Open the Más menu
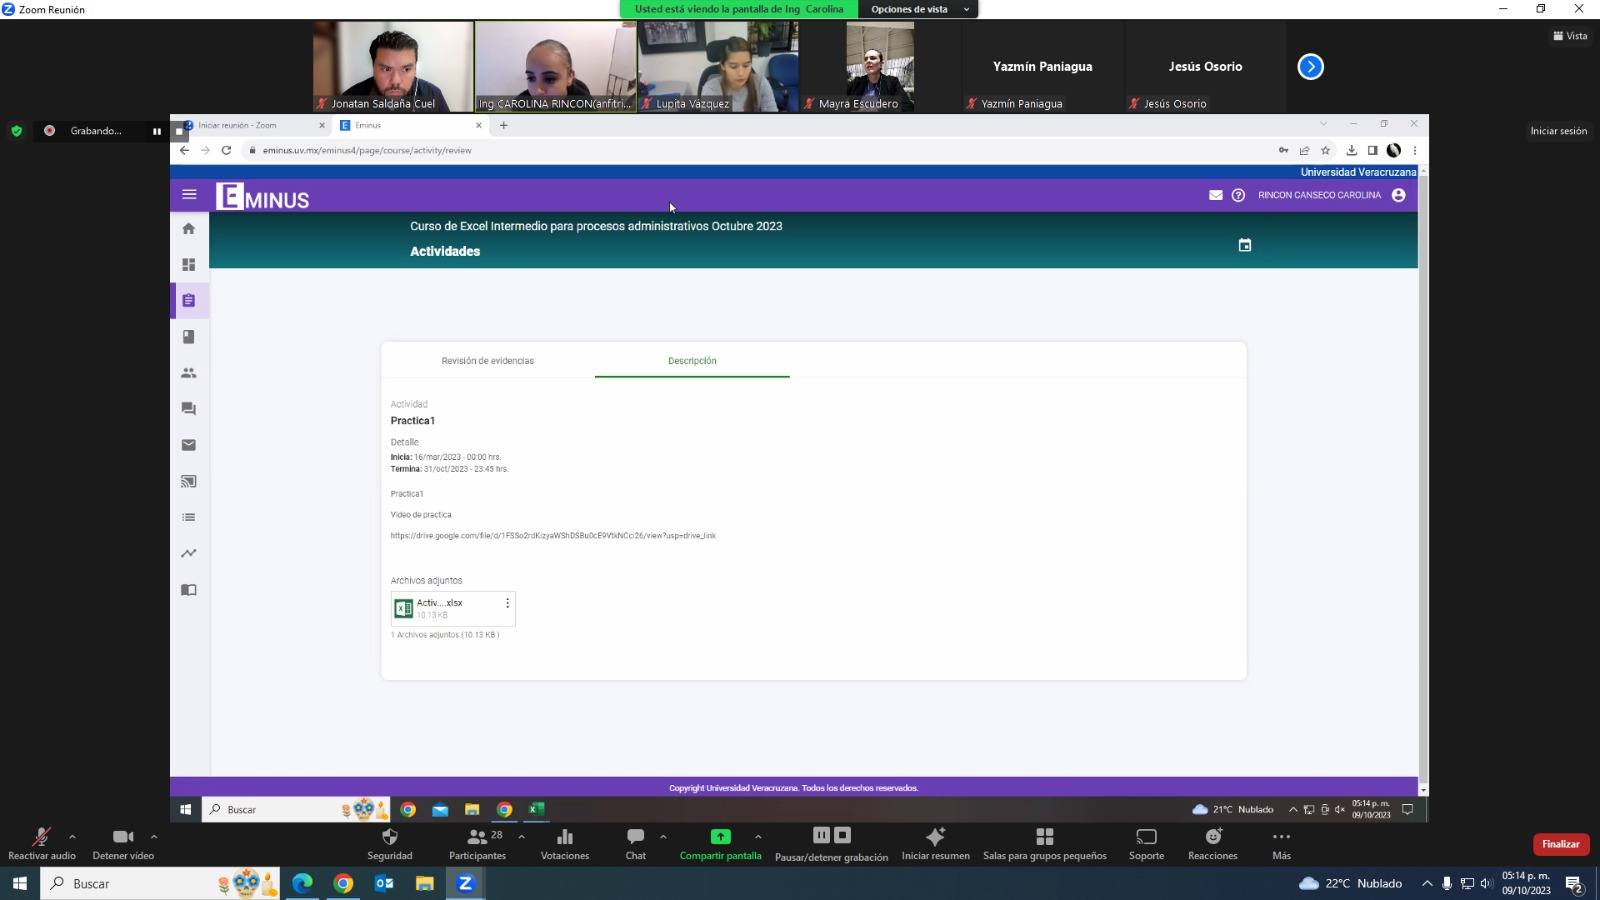This screenshot has height=900, width=1600. coord(1281,837)
